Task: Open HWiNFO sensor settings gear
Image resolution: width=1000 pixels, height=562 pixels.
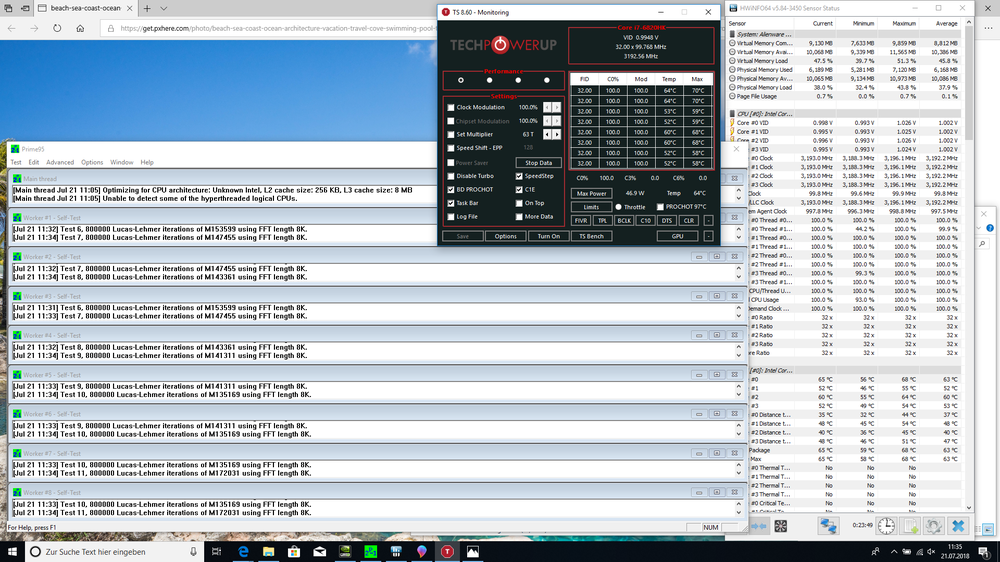Action: 934,525
